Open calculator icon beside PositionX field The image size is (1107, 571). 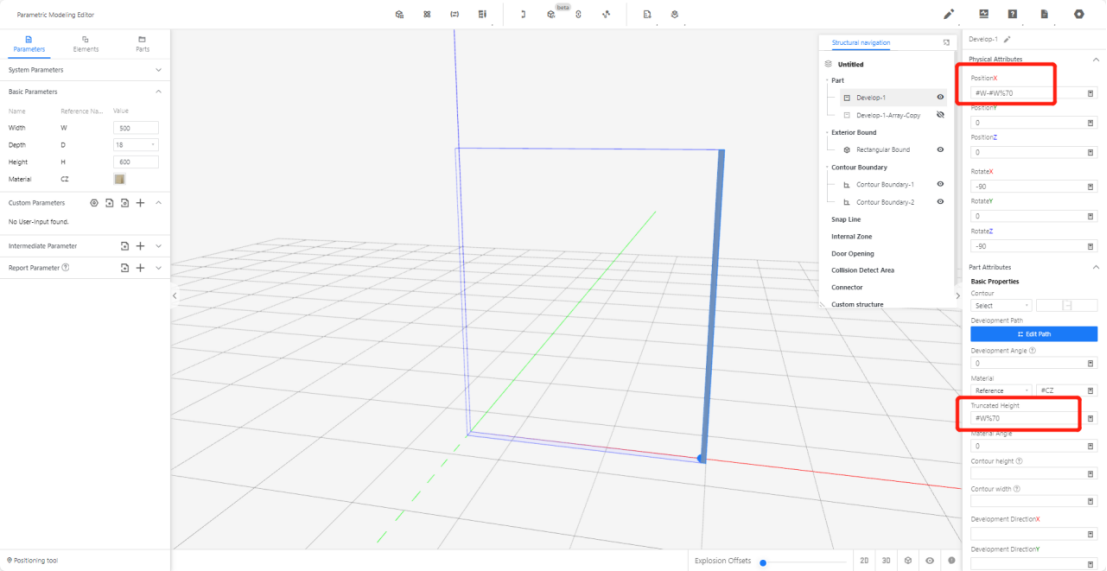click(1090, 93)
